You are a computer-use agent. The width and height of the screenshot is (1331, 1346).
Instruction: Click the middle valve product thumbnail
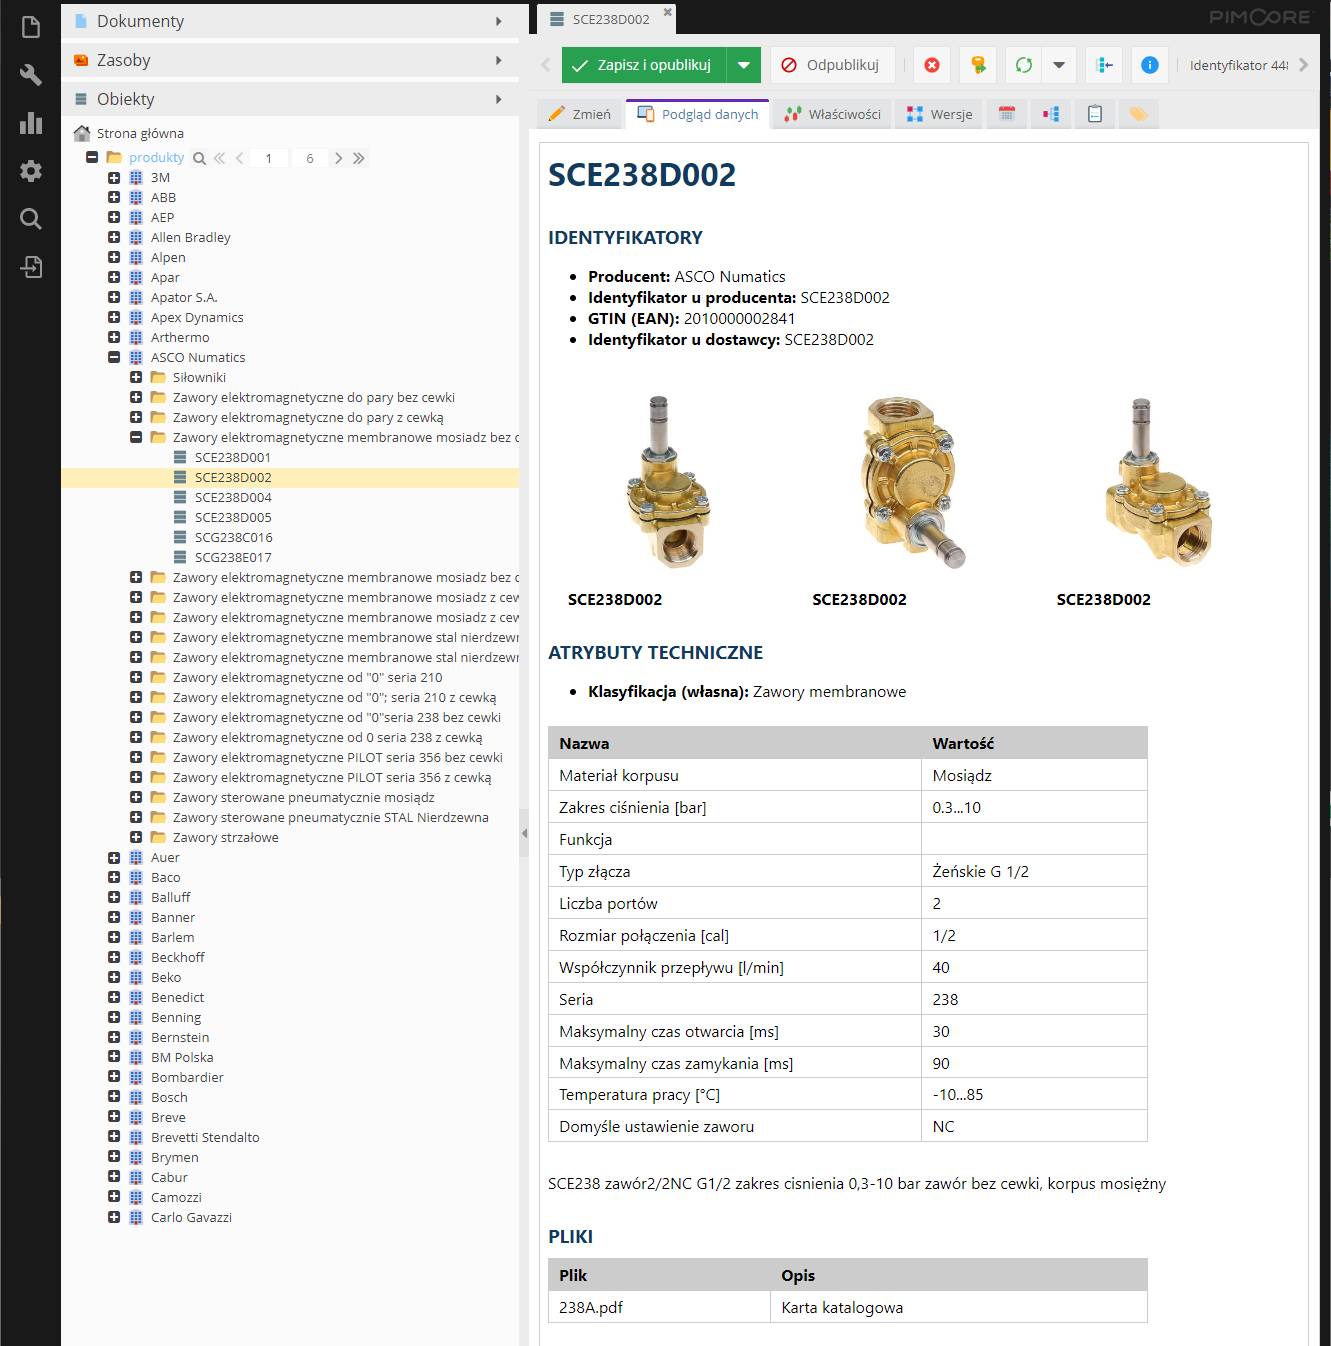pyautogui.click(x=912, y=482)
